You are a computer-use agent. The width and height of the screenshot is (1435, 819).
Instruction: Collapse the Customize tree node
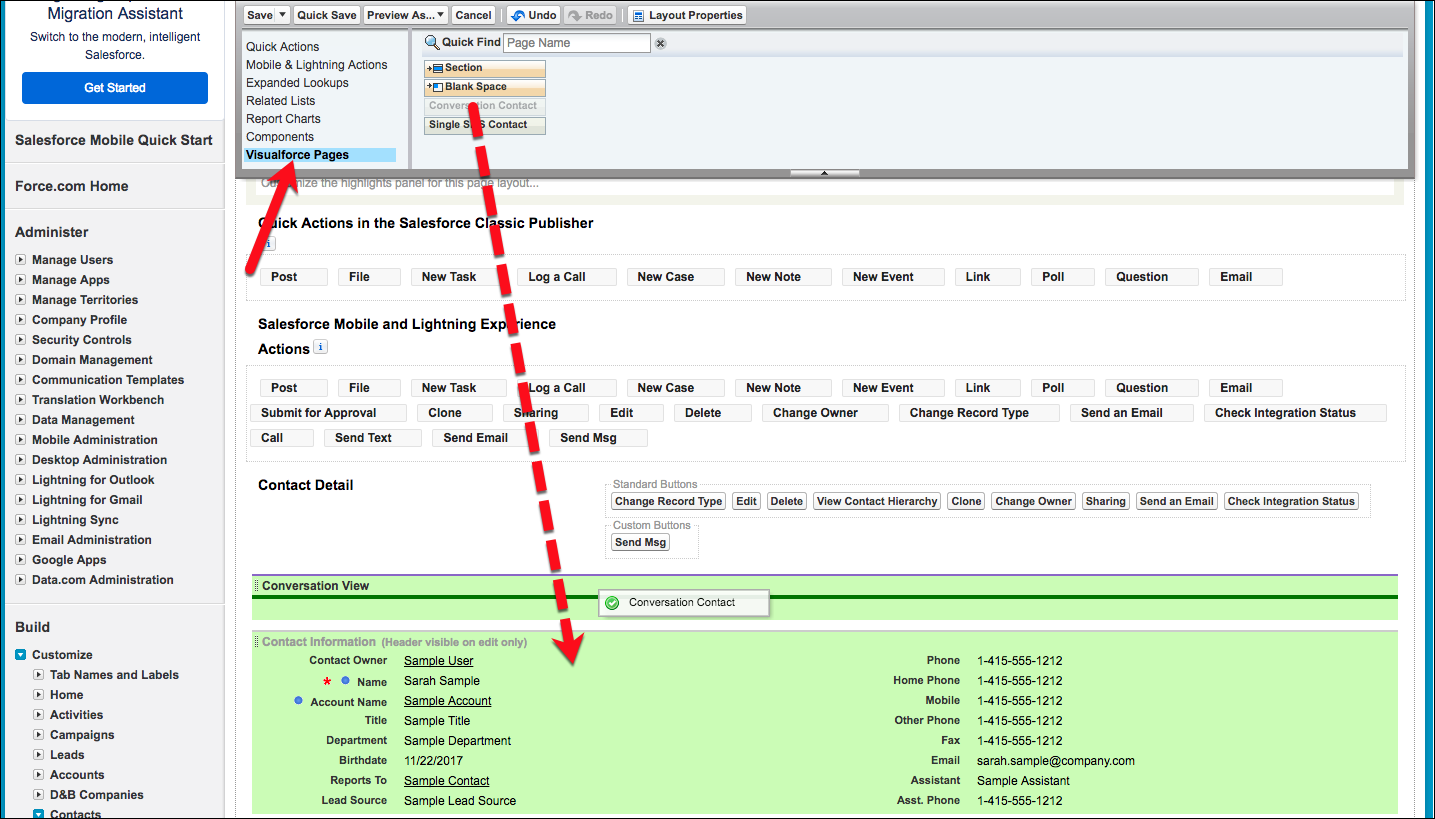20,655
